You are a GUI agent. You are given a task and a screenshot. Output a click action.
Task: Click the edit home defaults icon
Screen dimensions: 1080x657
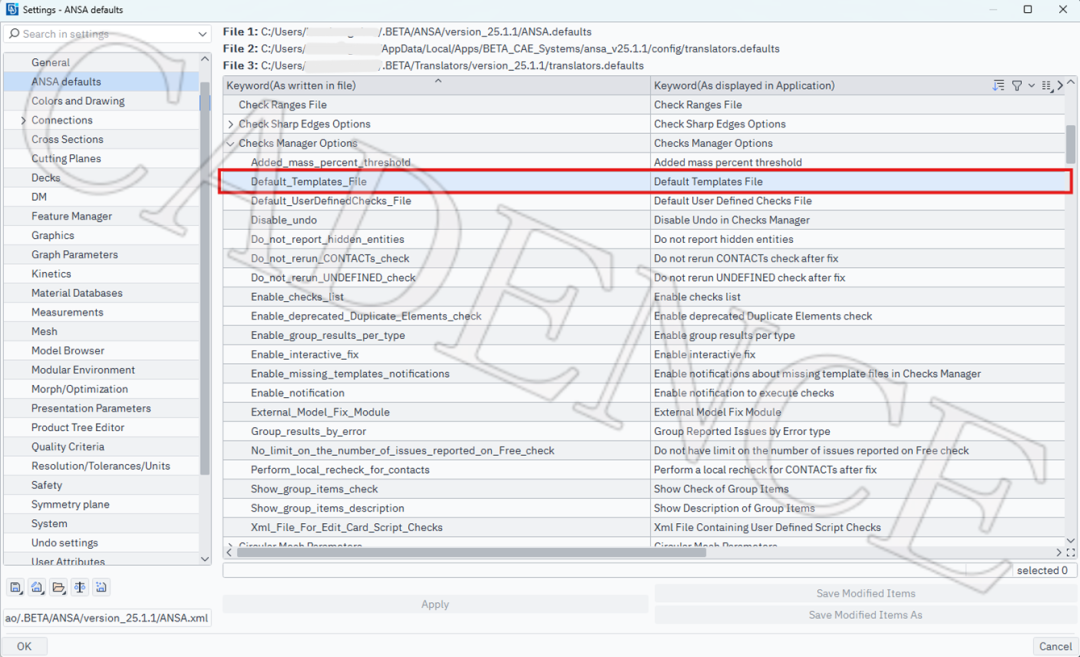pos(37,587)
